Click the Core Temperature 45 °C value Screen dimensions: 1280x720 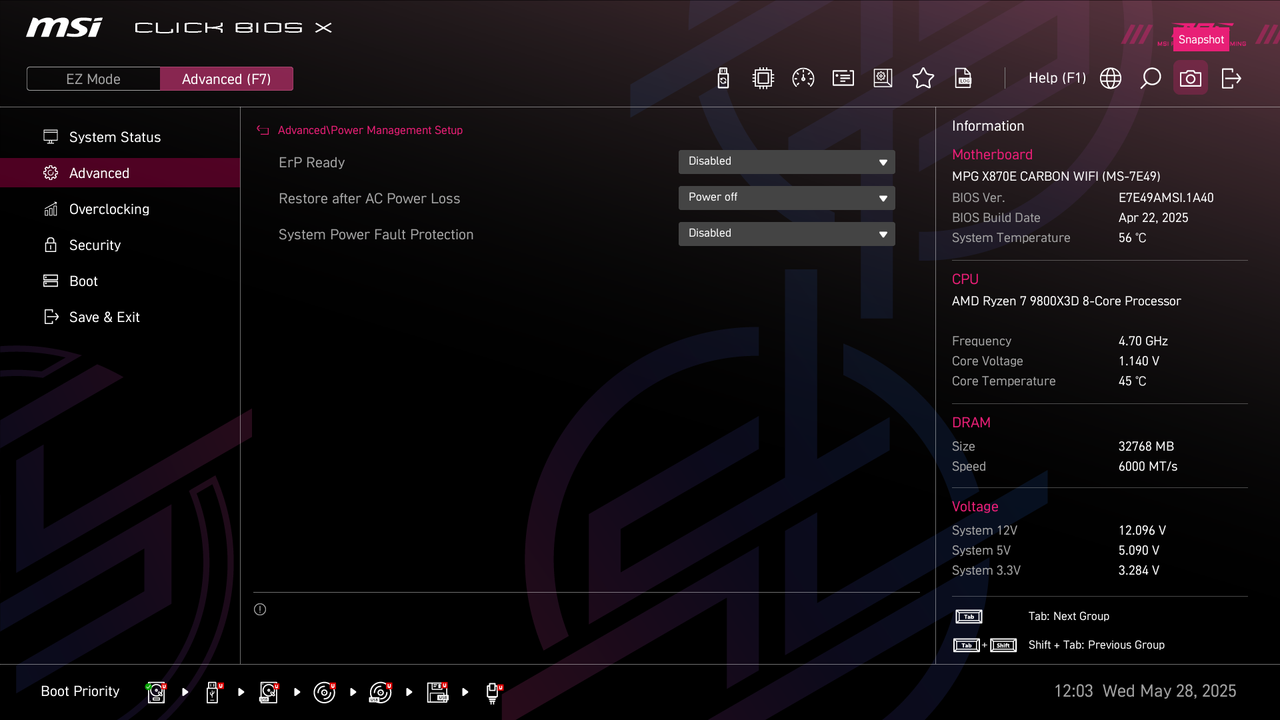(x=1132, y=381)
